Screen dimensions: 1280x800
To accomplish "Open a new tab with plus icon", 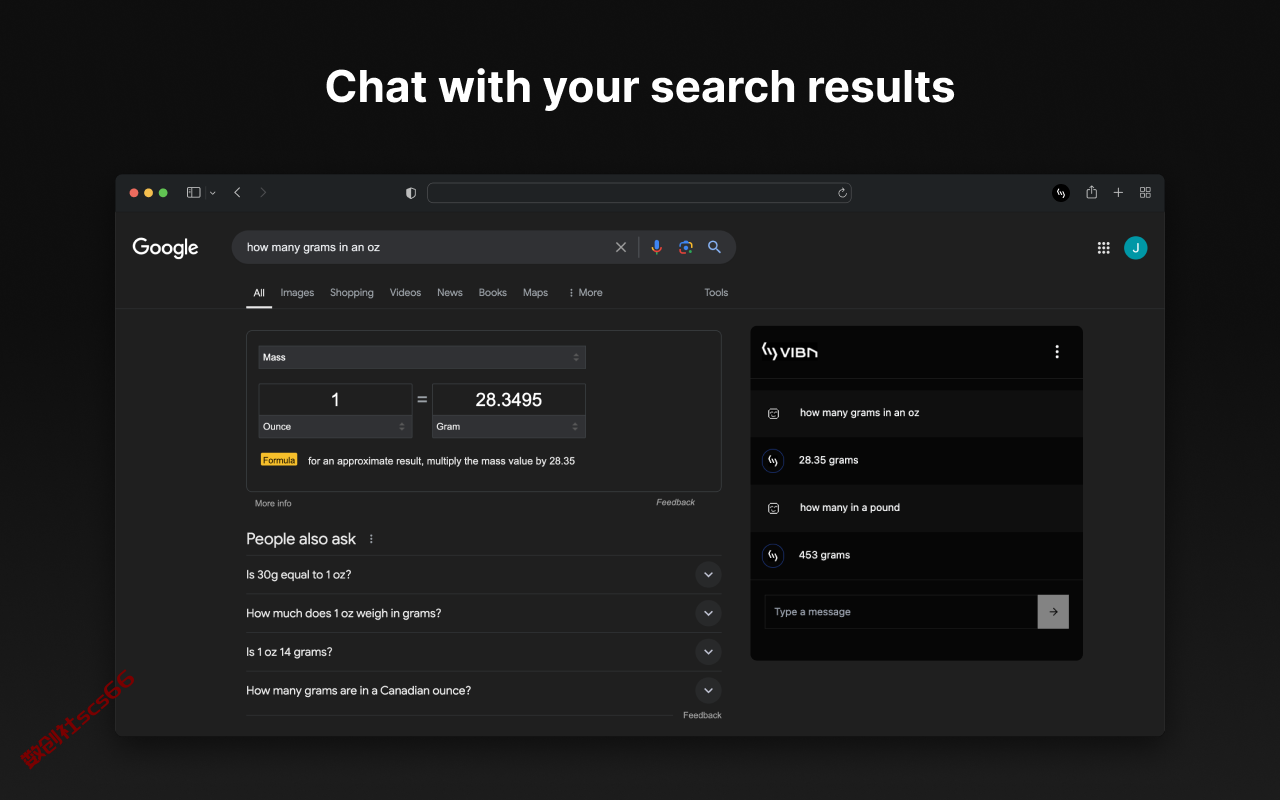I will (1118, 193).
